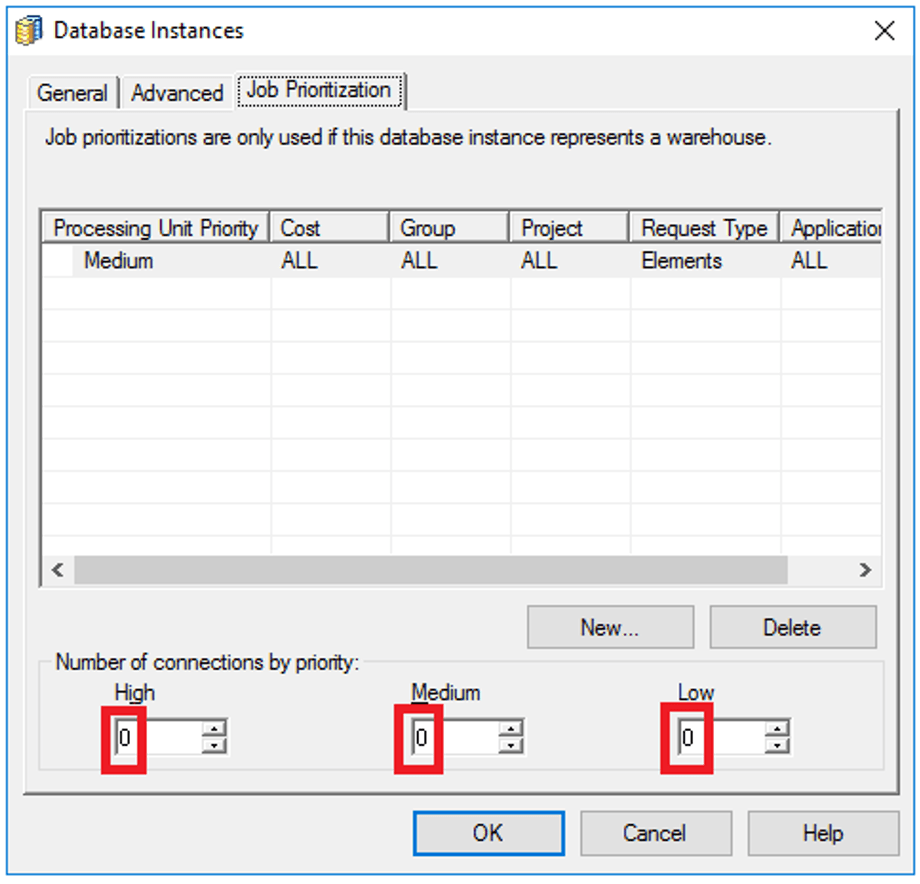
Task: Click the High connections input field
Action: tap(158, 739)
